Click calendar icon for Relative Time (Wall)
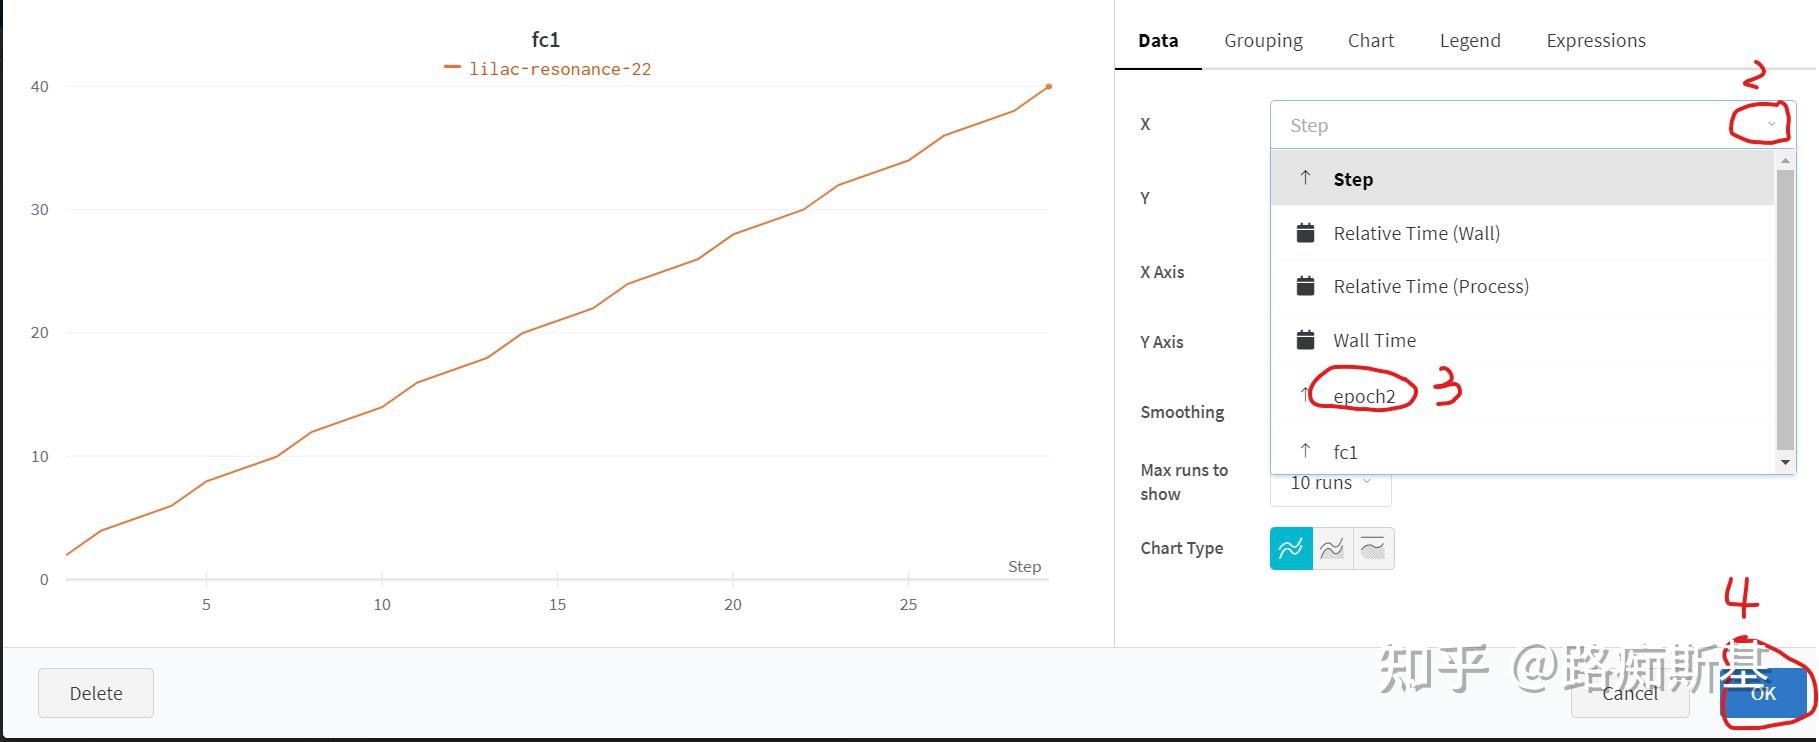Screen dimensions: 1819x742 click(x=1305, y=233)
